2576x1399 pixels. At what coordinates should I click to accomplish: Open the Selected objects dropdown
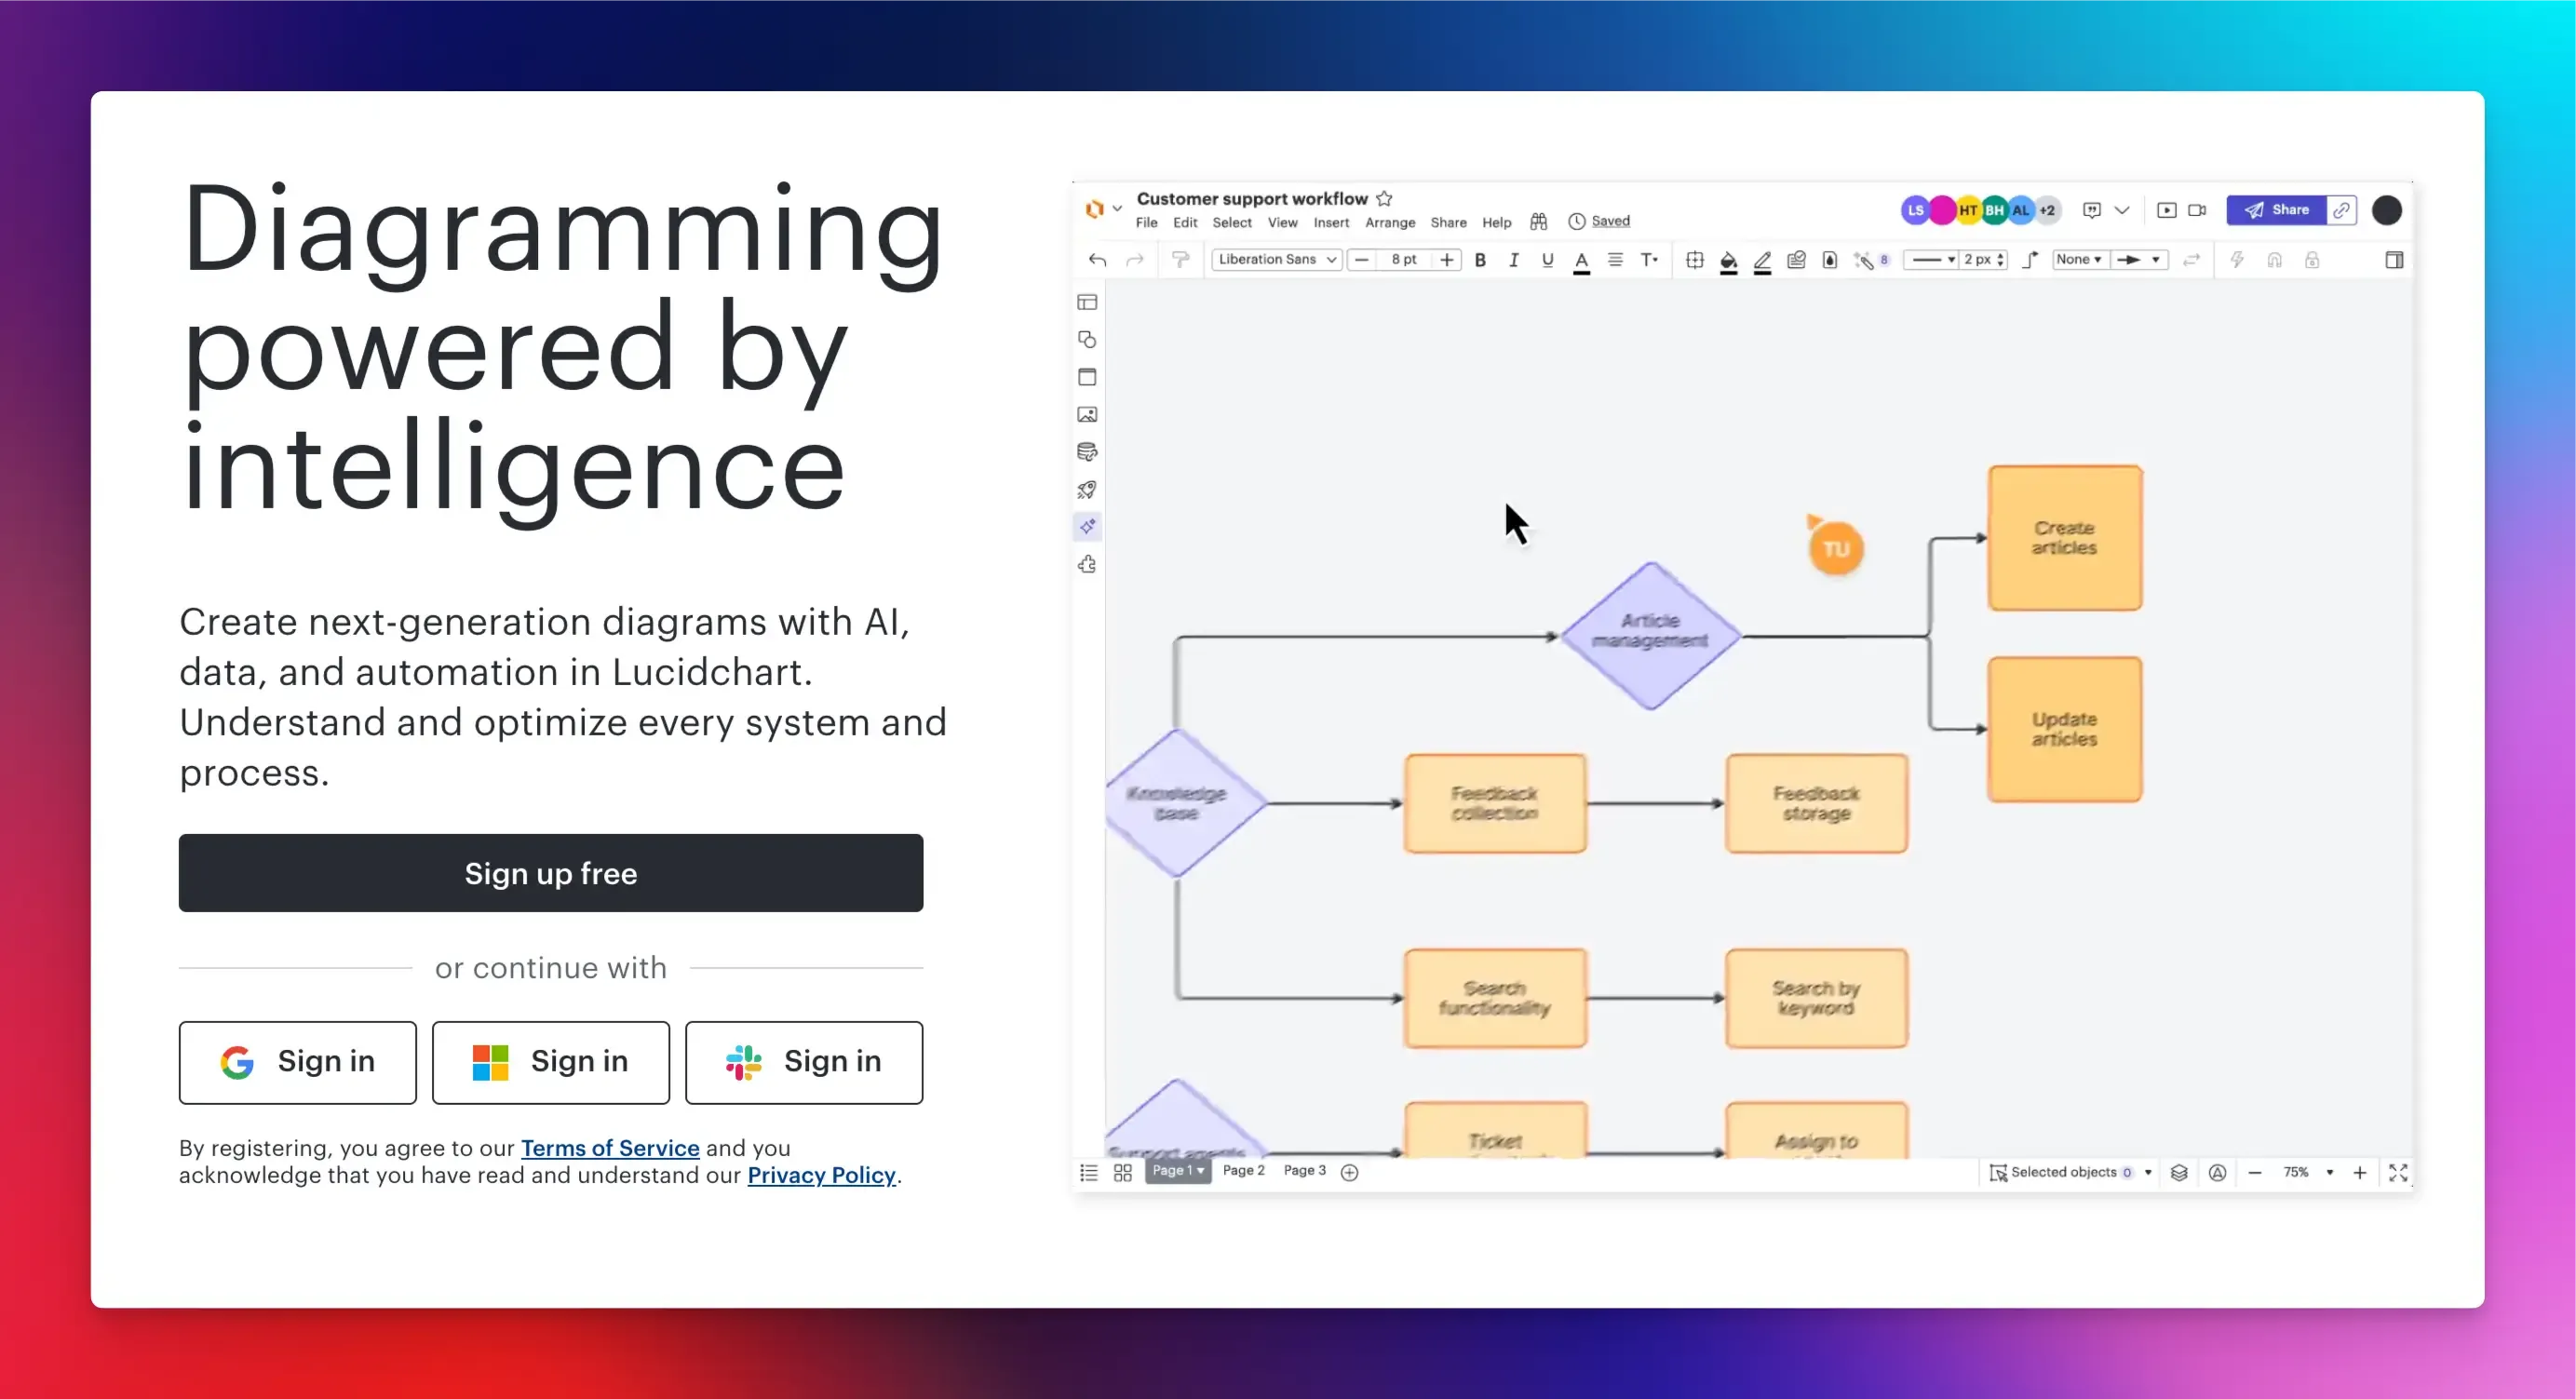pos(2070,1172)
